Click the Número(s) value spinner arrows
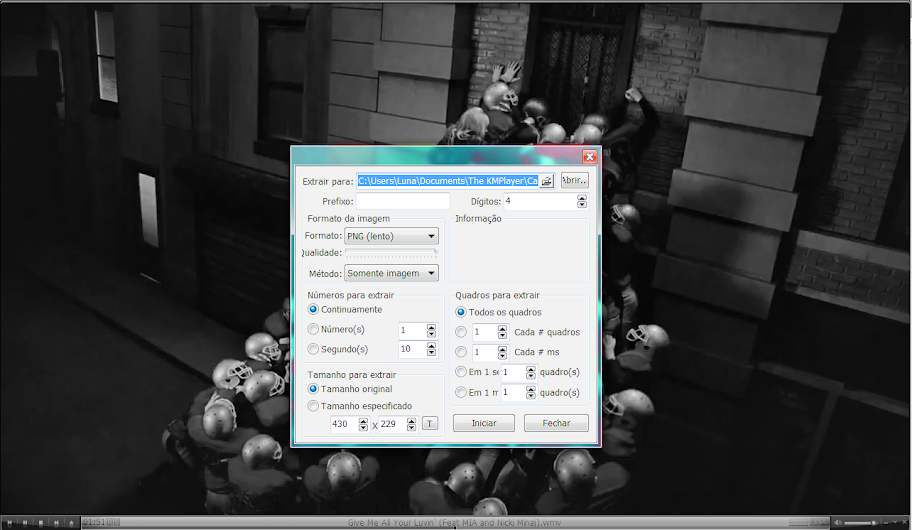The height and width of the screenshot is (530, 912). (431, 331)
